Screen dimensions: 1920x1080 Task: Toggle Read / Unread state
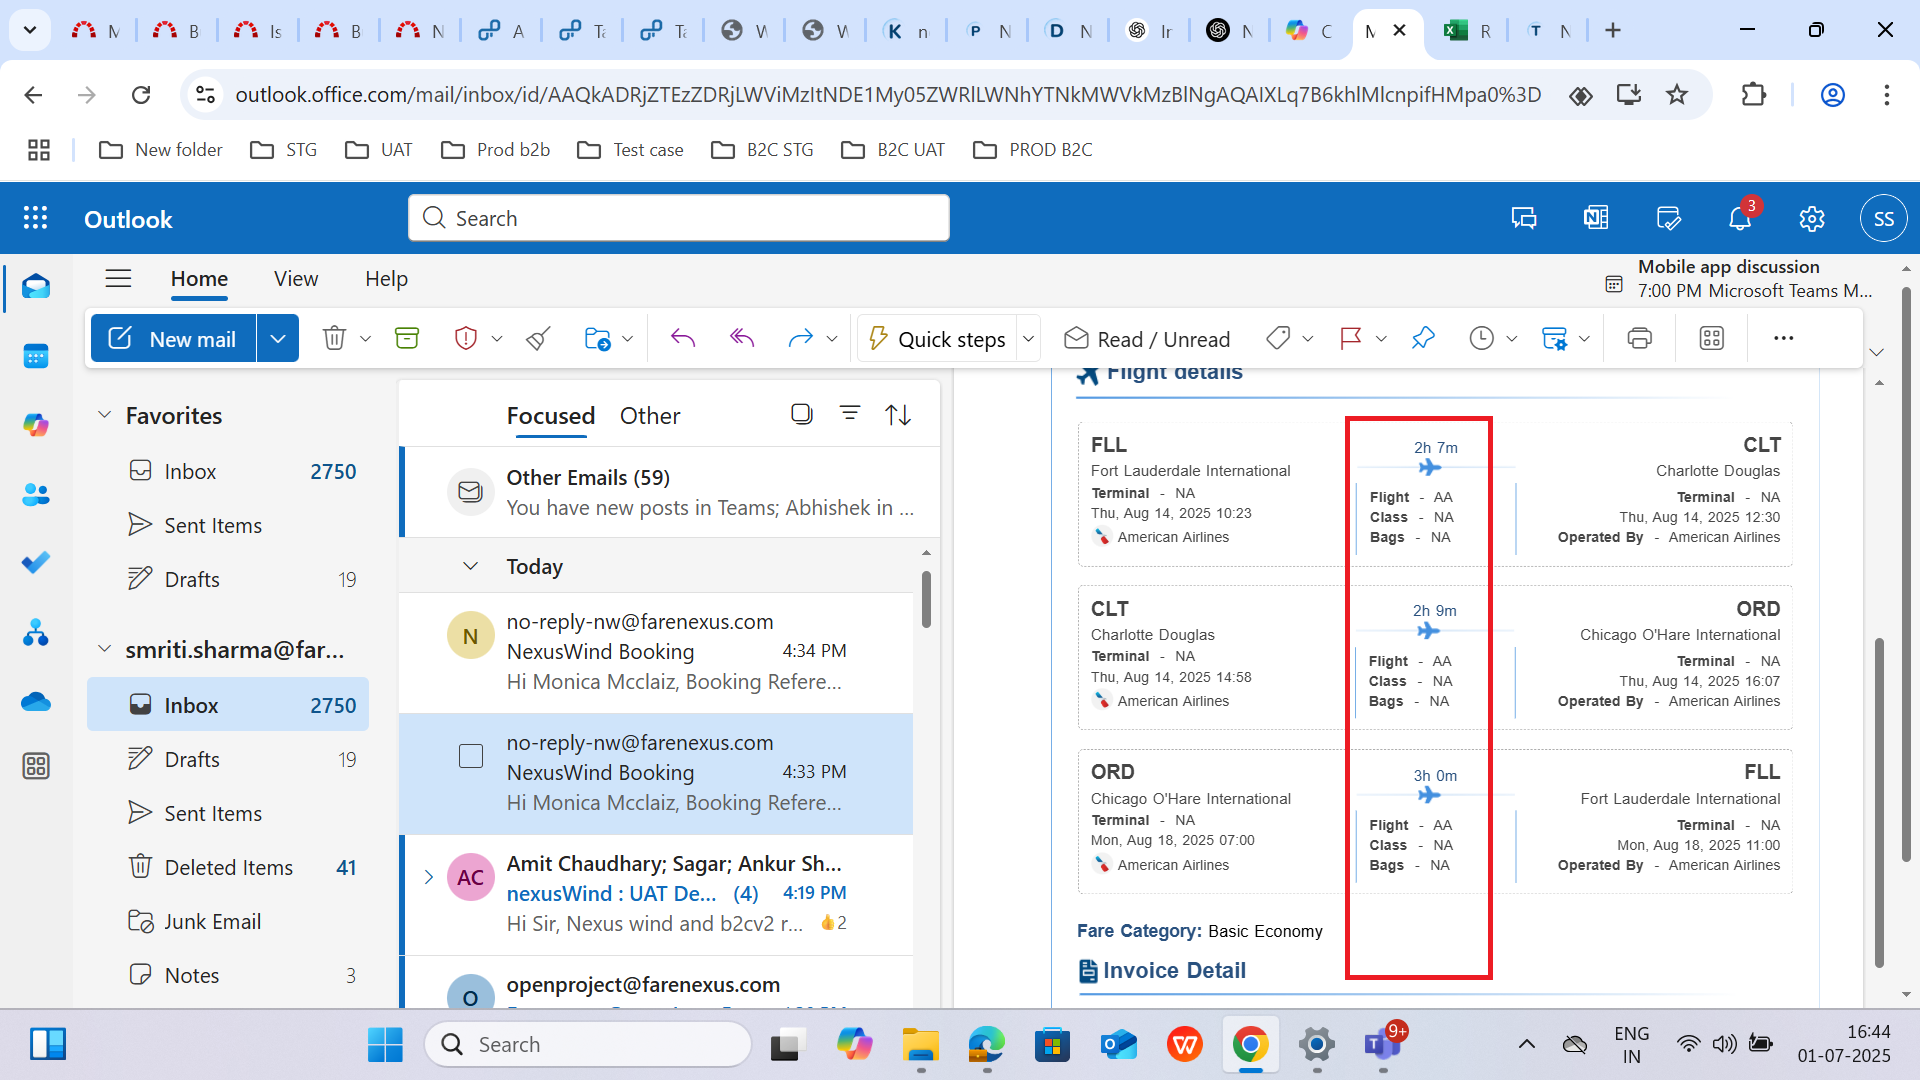(x=1147, y=339)
